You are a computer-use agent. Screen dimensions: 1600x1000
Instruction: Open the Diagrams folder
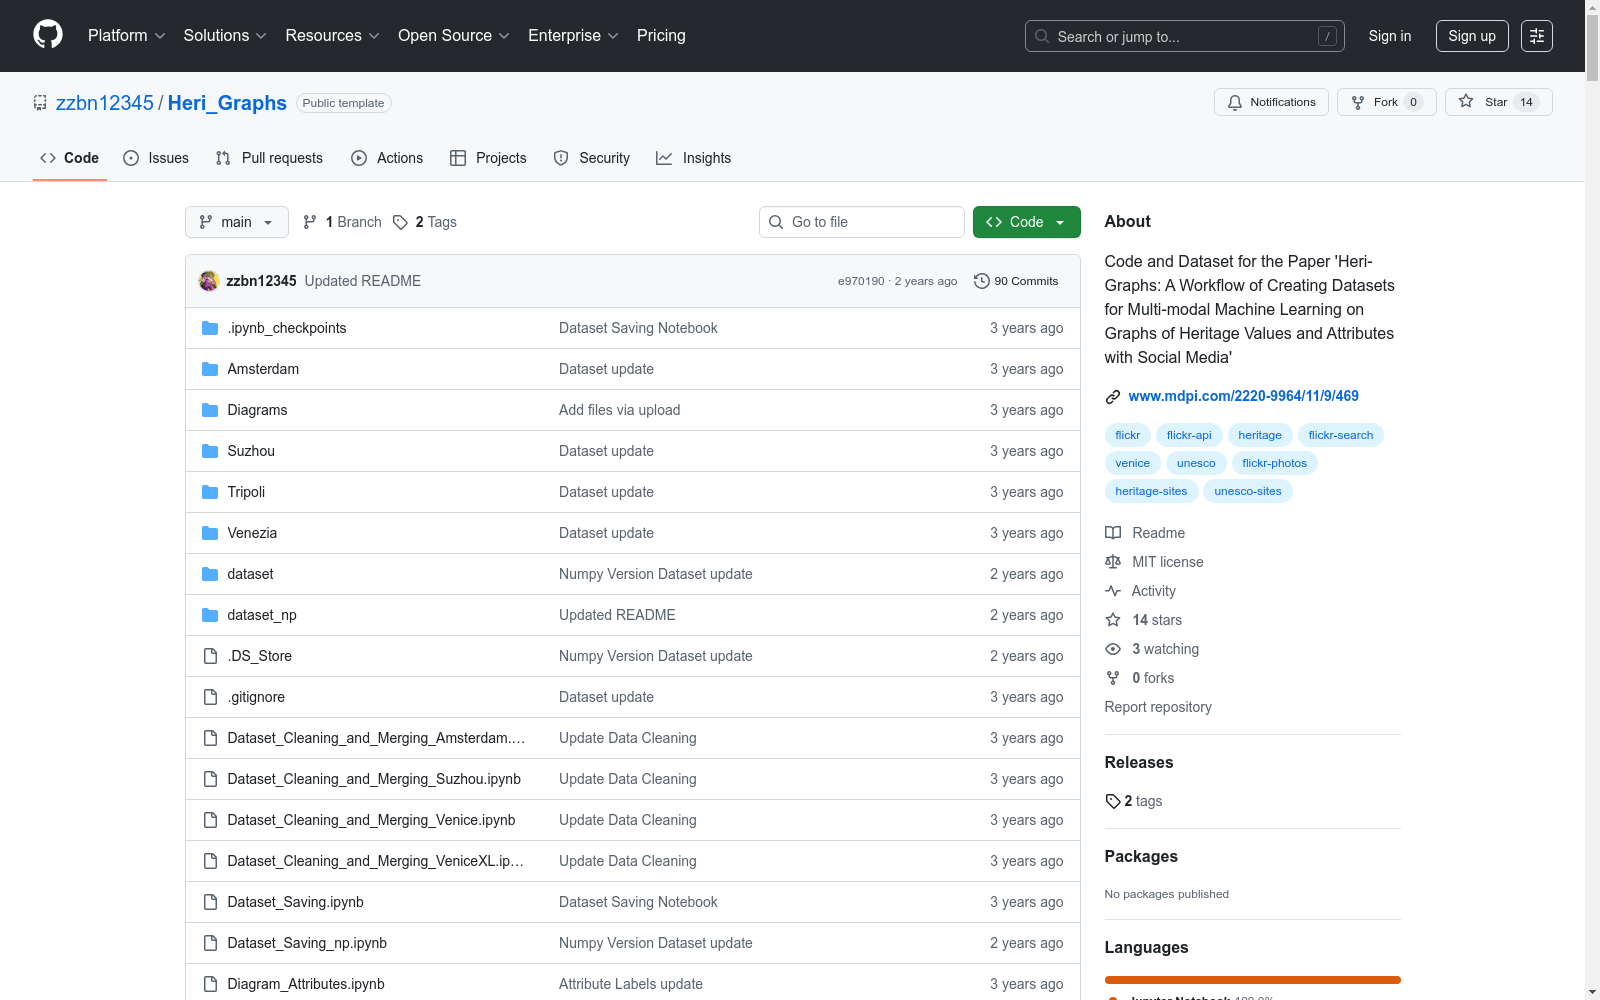[257, 410]
